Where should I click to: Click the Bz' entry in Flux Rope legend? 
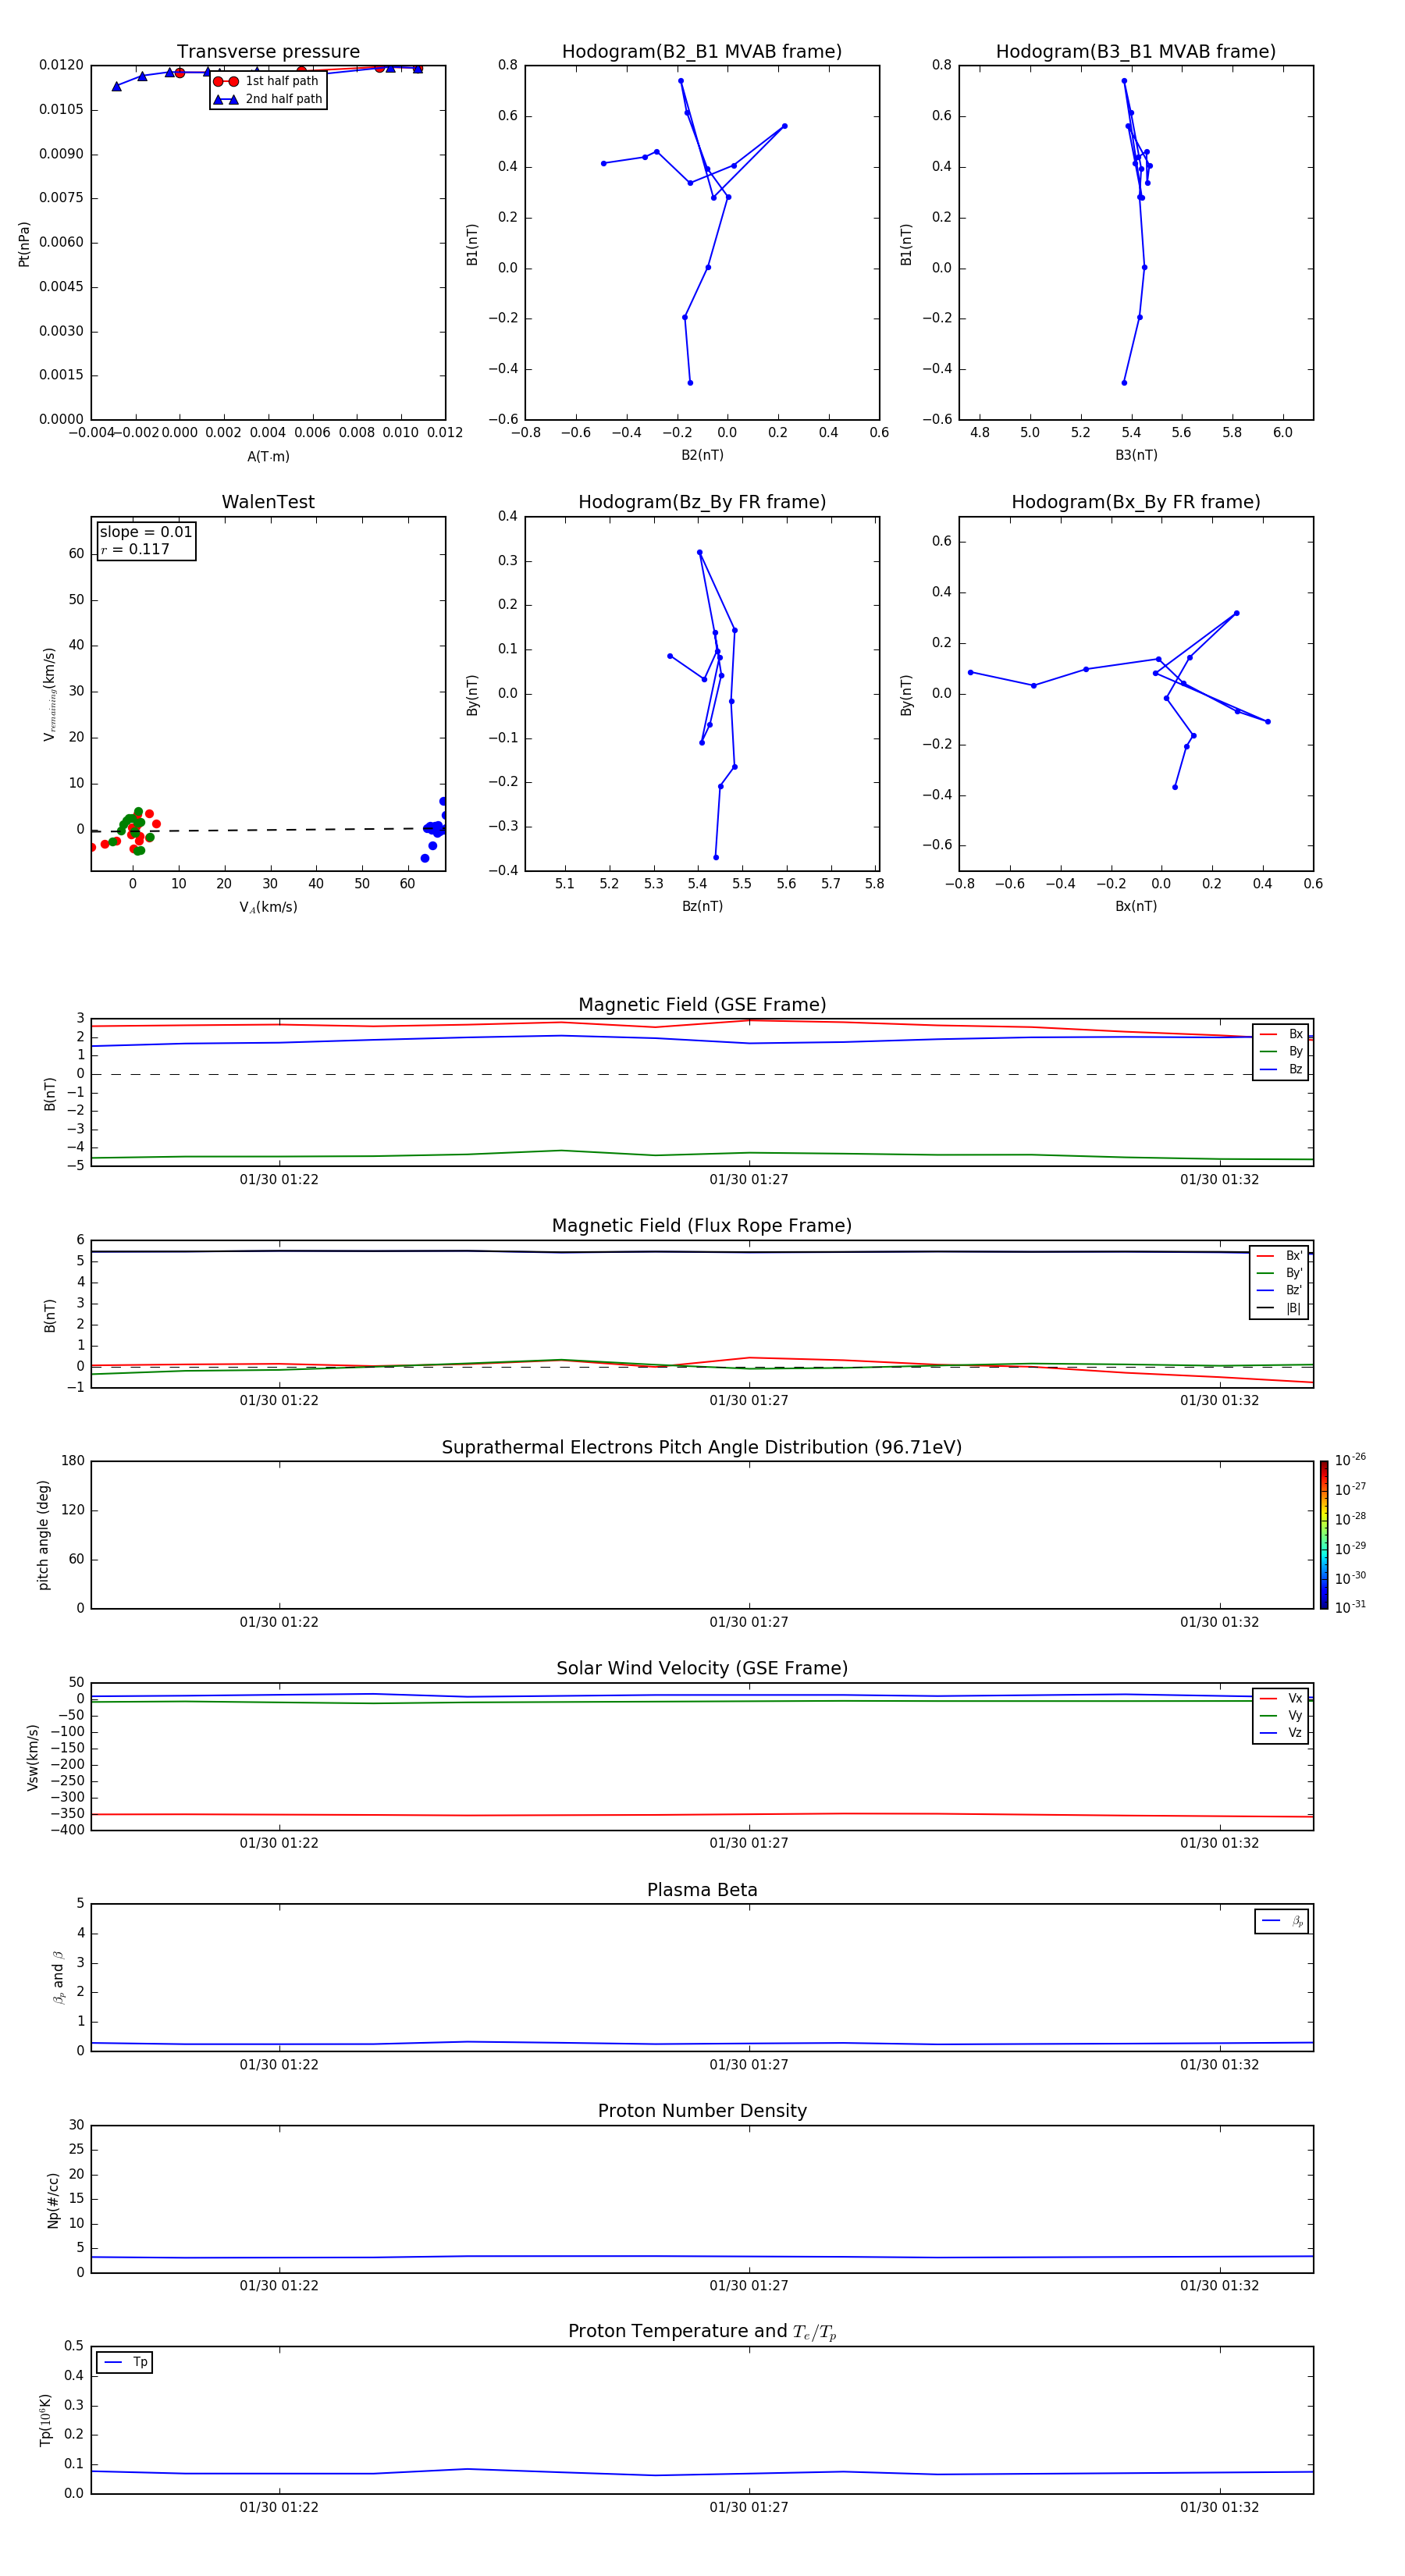(1279, 1291)
